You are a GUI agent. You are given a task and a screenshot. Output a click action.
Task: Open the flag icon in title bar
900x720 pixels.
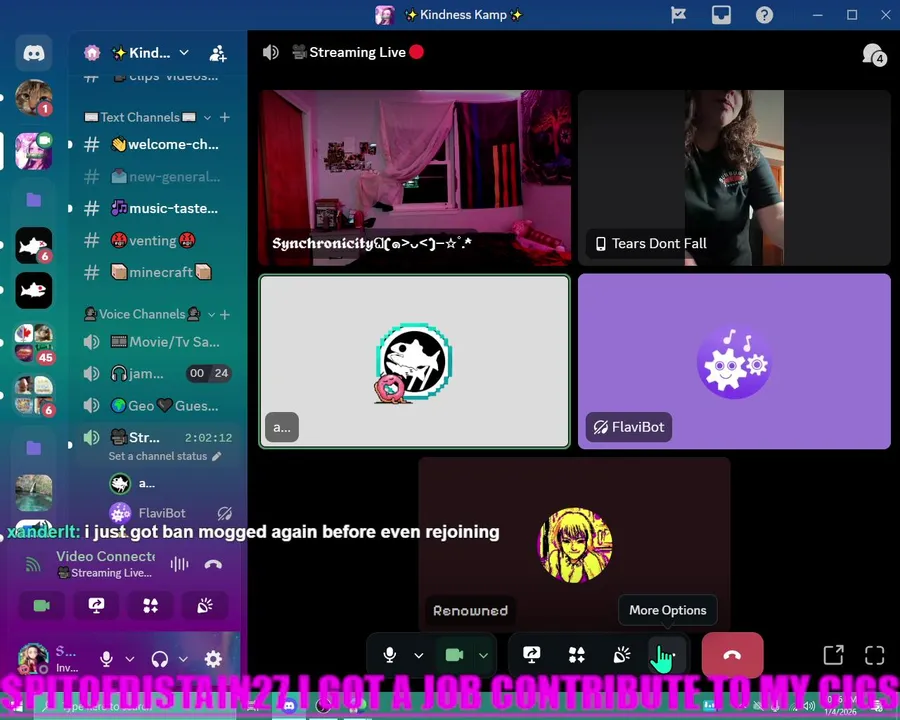point(678,15)
